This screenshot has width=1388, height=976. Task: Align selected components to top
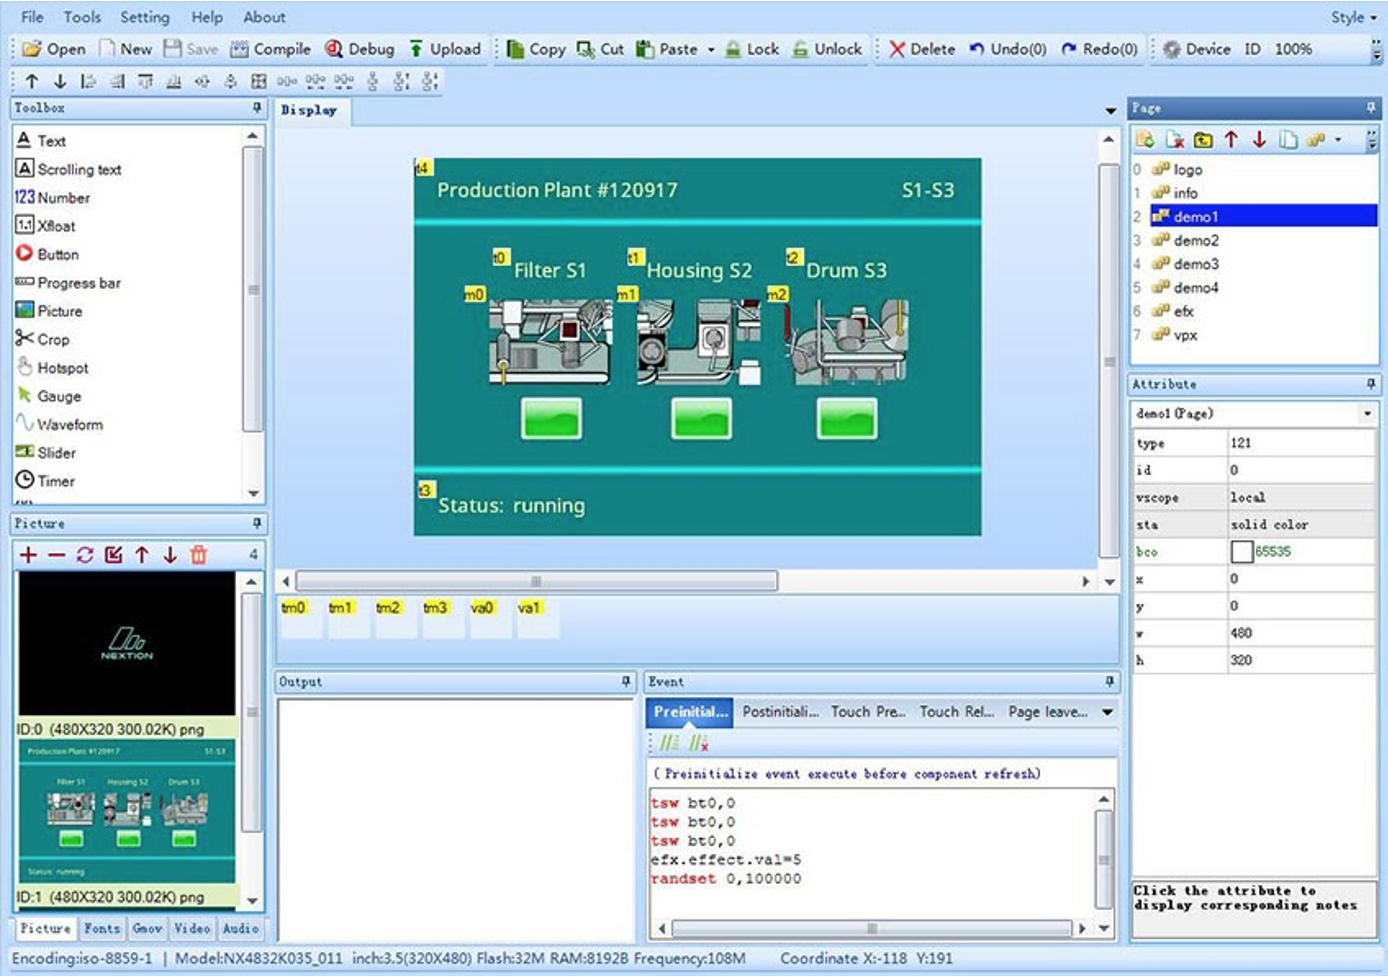pos(146,82)
